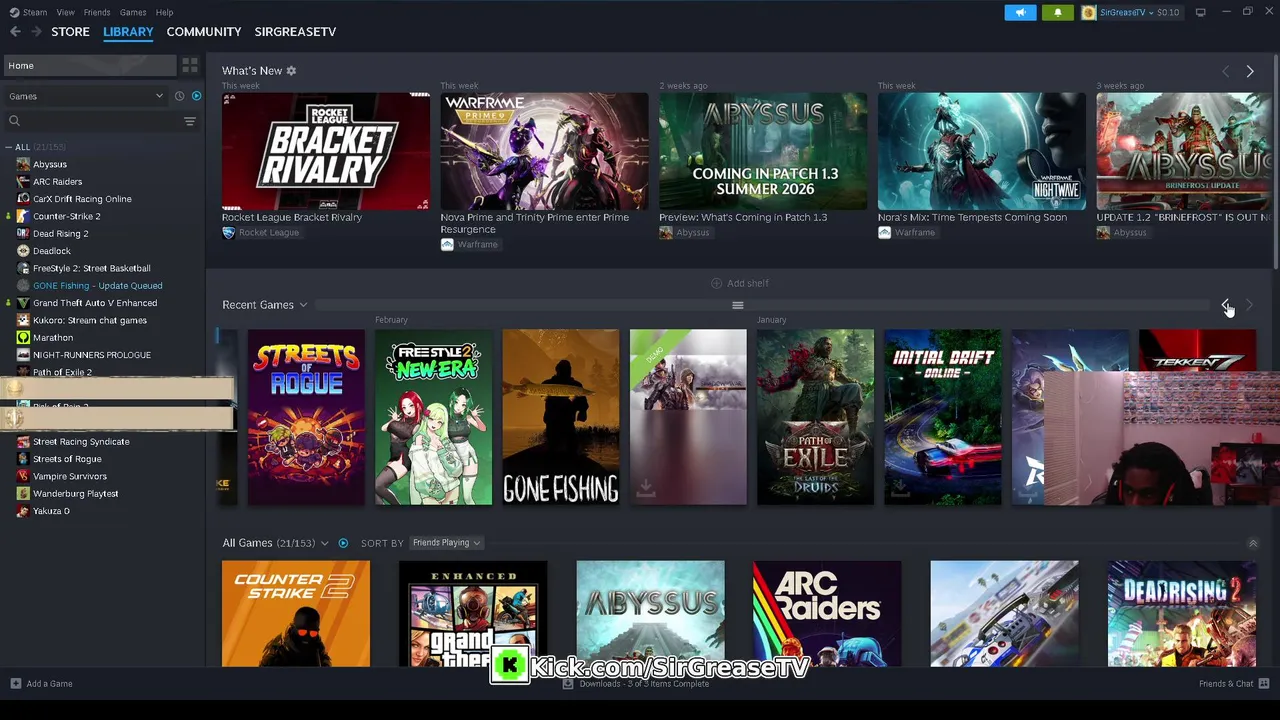The width and height of the screenshot is (1280, 720).
Task: Switch to Big Picture mode icon
Action: click(x=1200, y=12)
